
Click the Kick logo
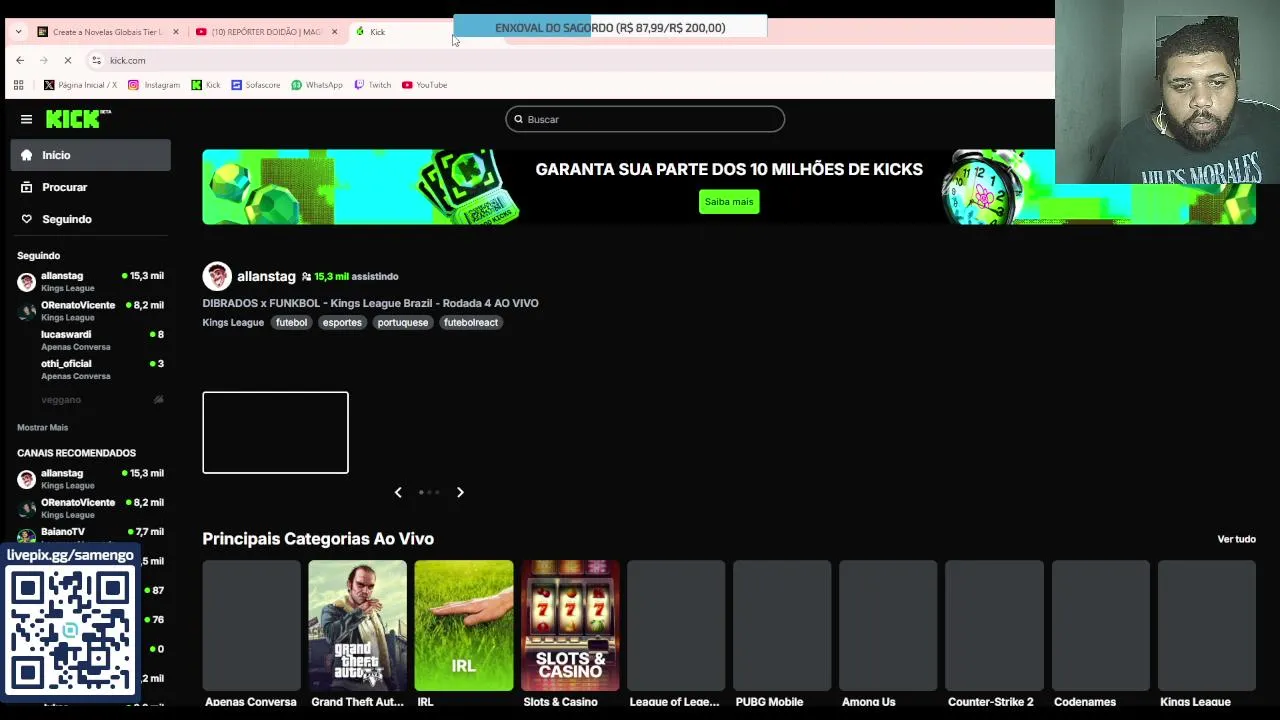coord(78,118)
